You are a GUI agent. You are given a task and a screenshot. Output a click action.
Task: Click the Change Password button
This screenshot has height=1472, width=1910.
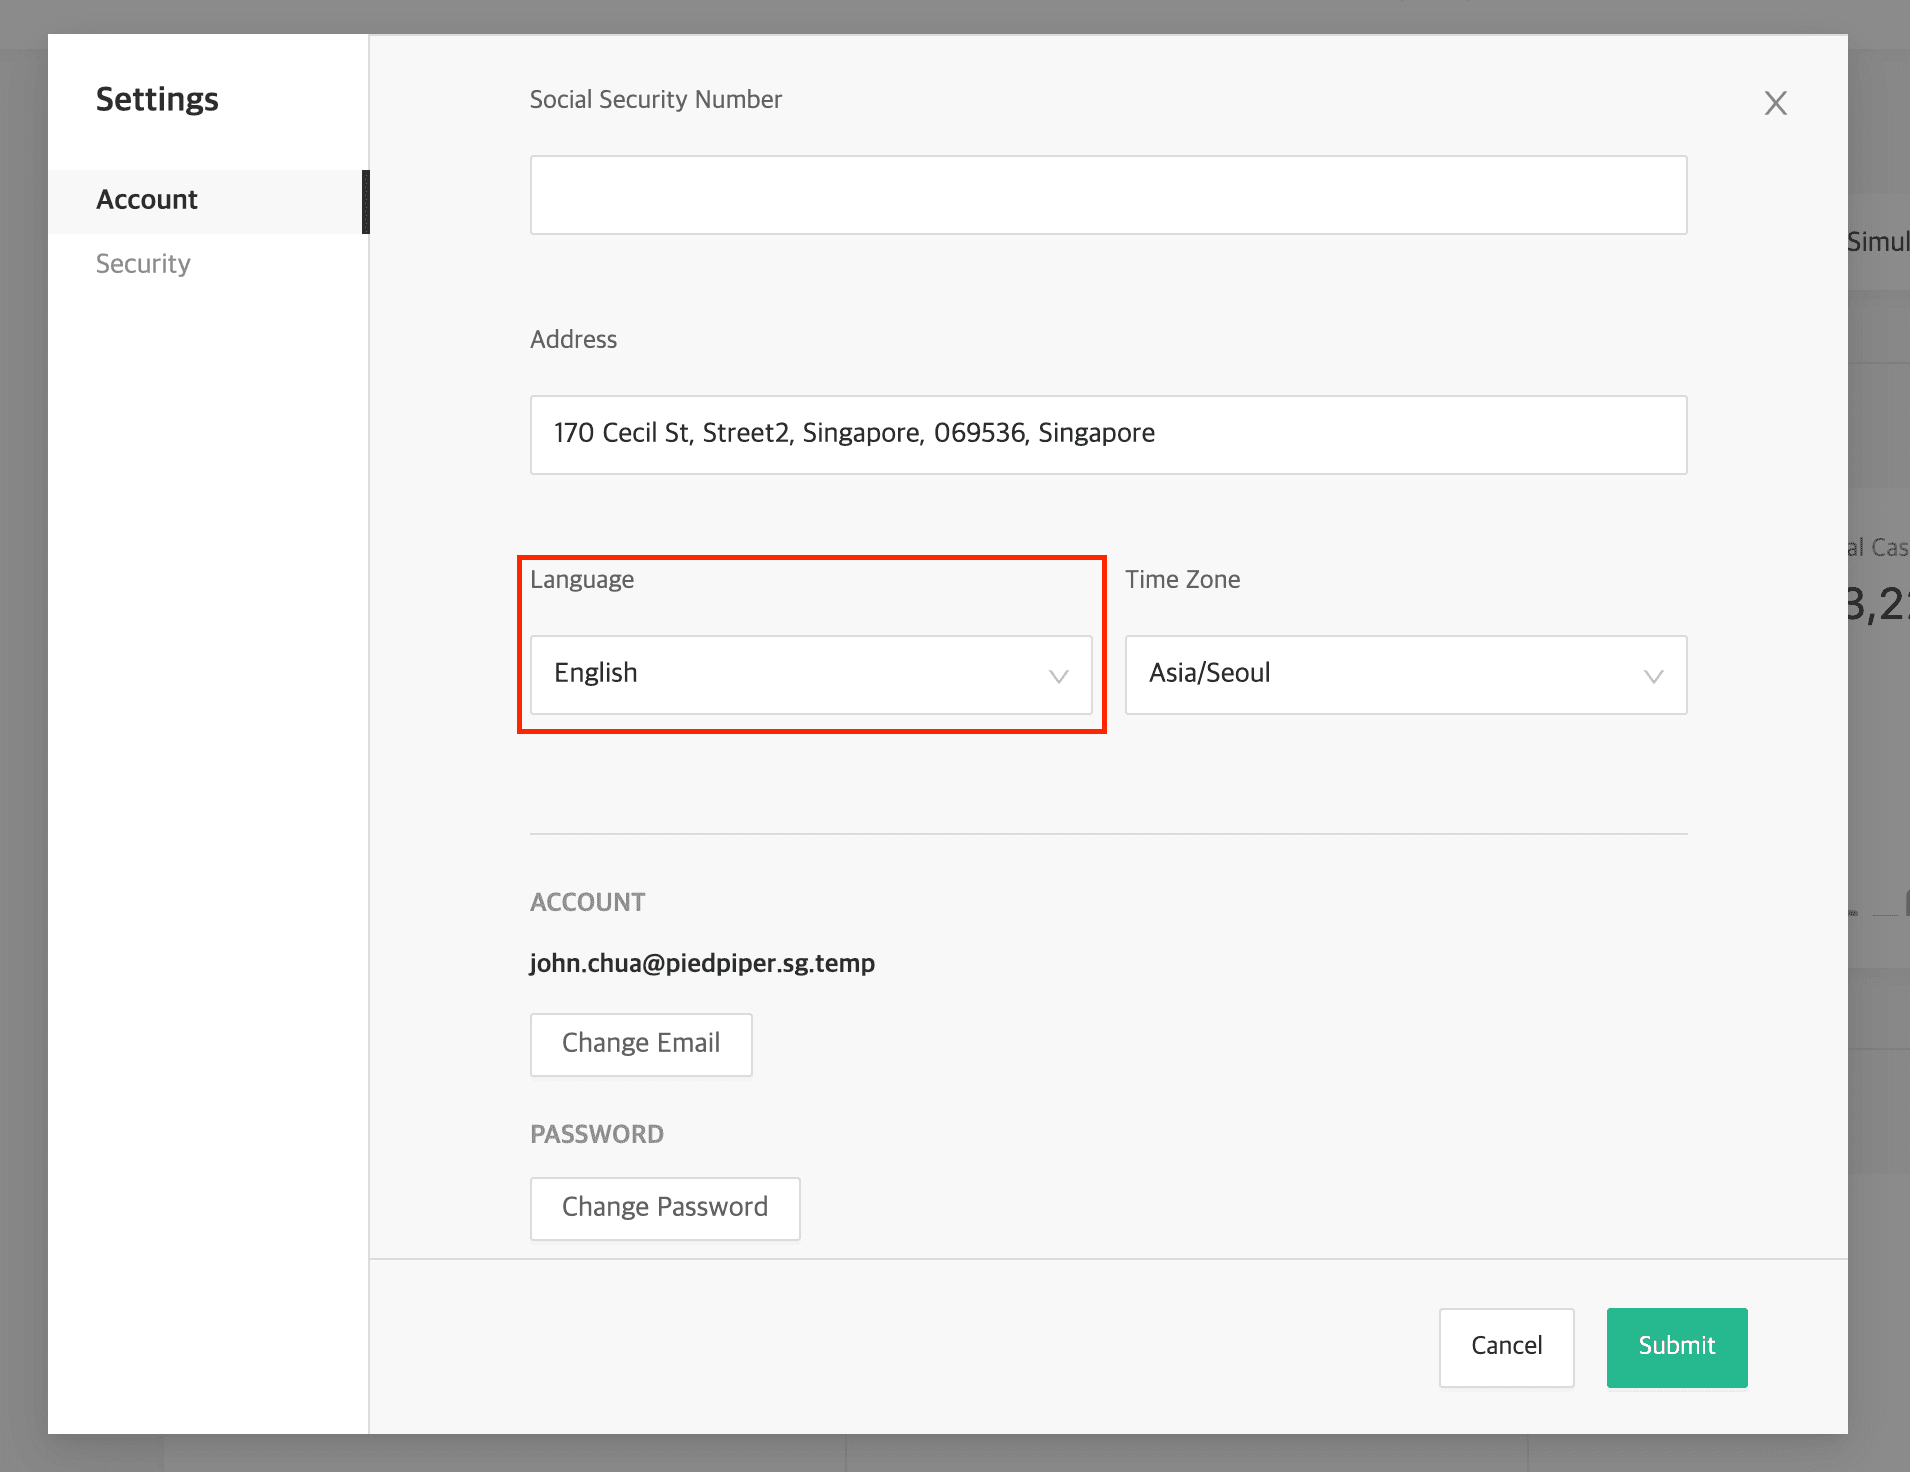[x=664, y=1208]
